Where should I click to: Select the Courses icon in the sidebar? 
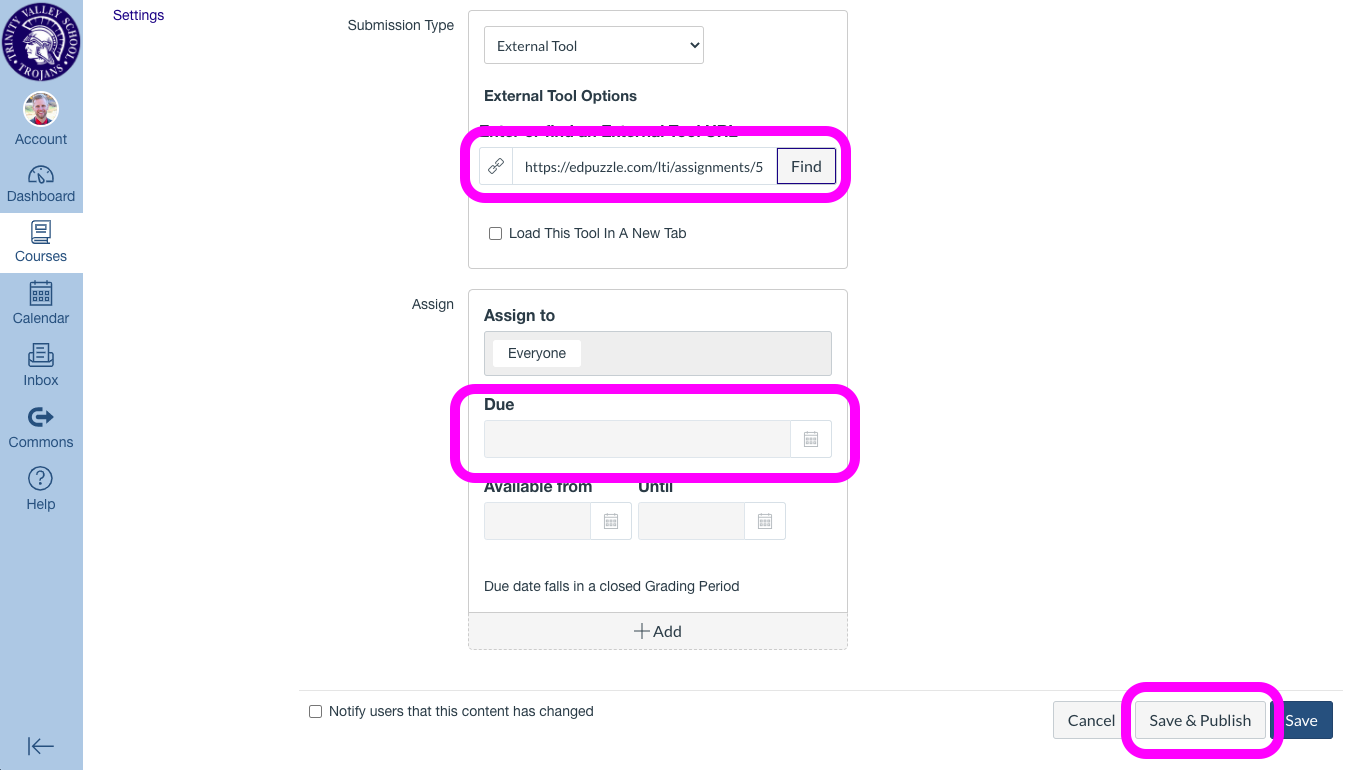41,241
